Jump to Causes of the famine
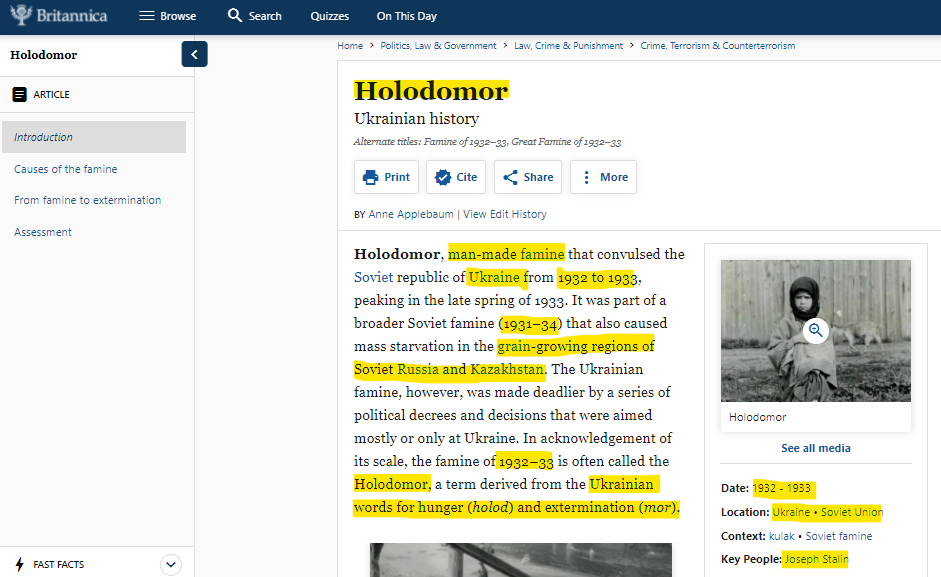Screen dimensions: 941x577 [65, 169]
